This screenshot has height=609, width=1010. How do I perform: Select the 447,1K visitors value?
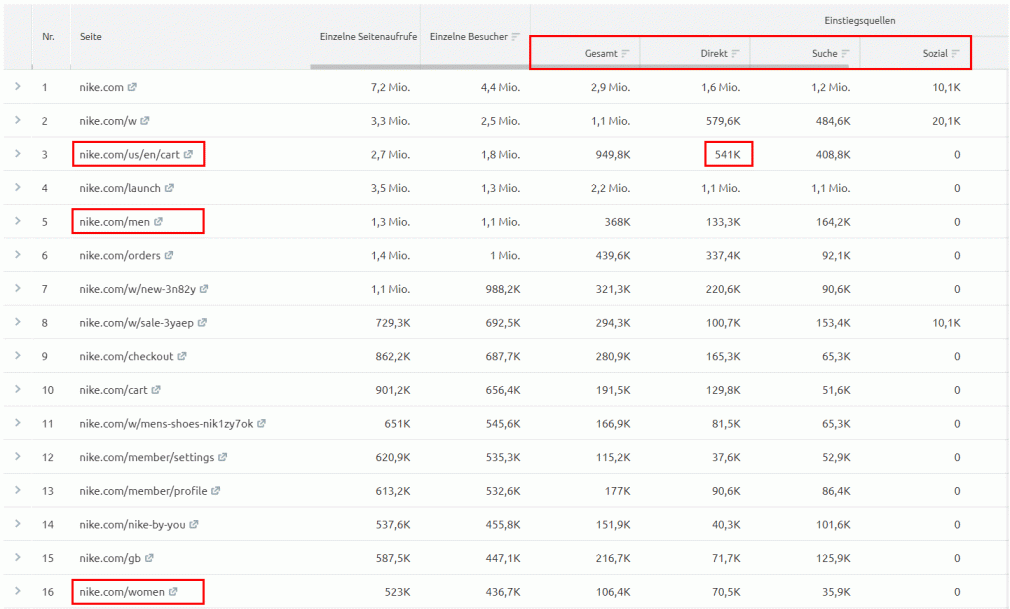pyautogui.click(x=503, y=558)
